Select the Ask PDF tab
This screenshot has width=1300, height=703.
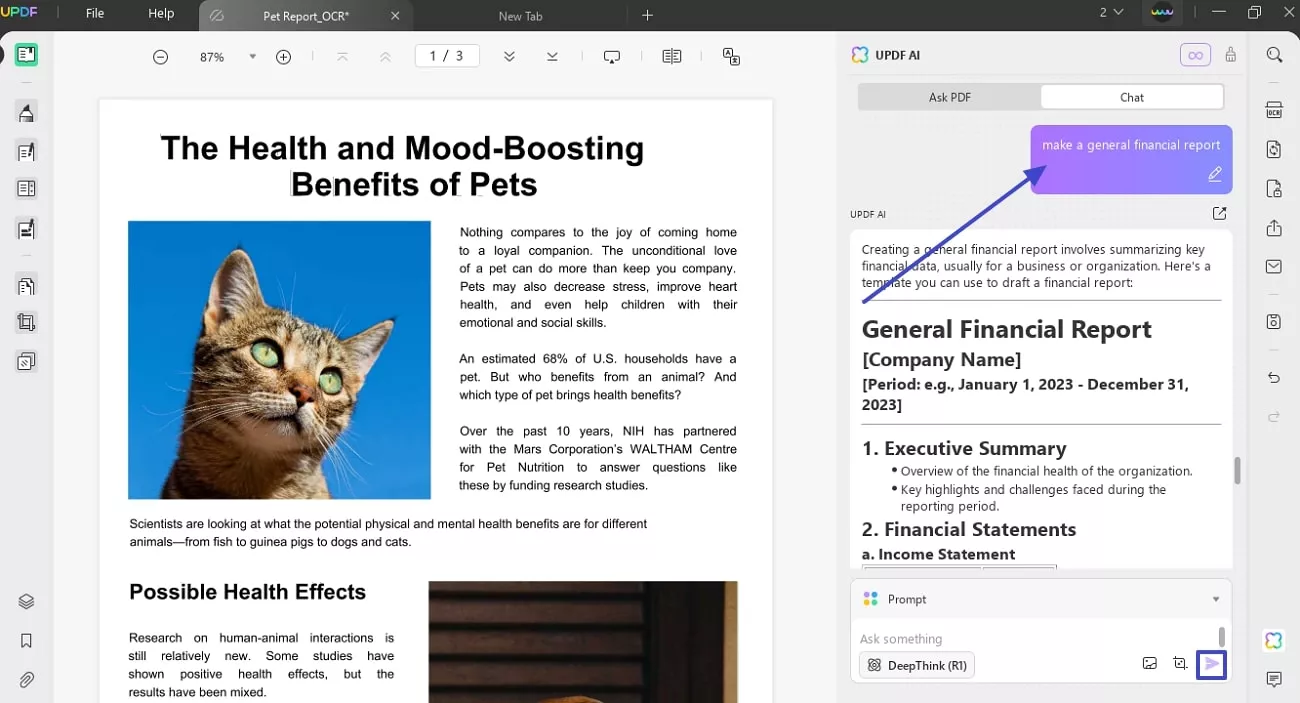coord(950,97)
